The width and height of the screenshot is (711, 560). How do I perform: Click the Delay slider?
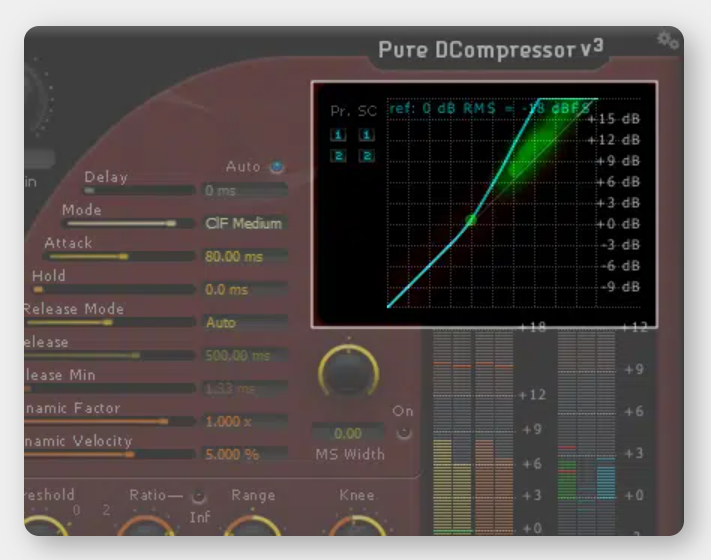coord(139,190)
